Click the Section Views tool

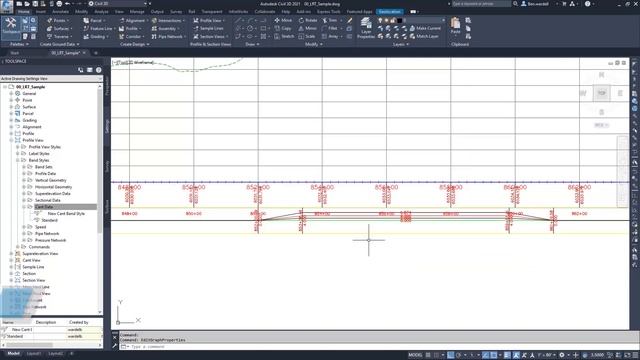coord(210,37)
